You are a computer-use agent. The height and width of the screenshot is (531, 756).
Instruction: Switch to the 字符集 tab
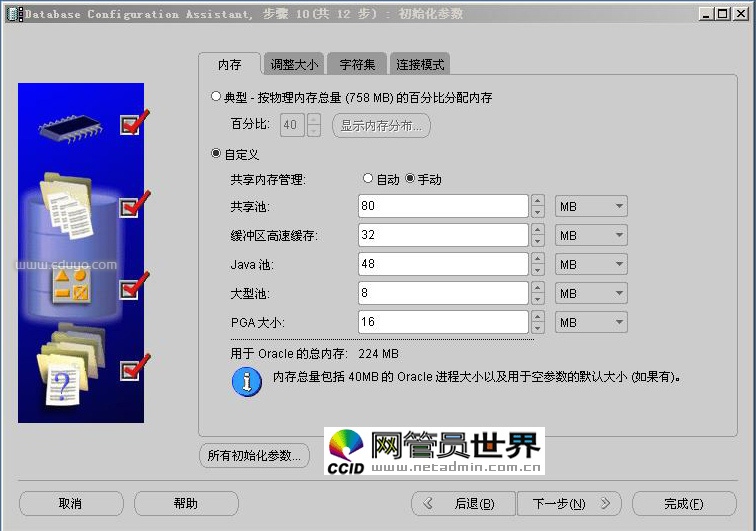(x=357, y=64)
